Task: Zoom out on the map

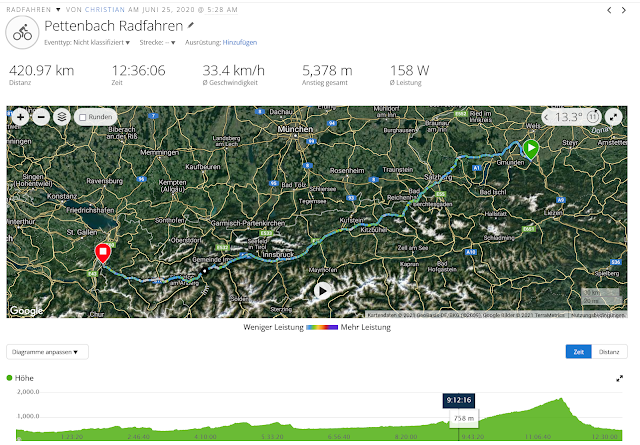Action: 41,118
